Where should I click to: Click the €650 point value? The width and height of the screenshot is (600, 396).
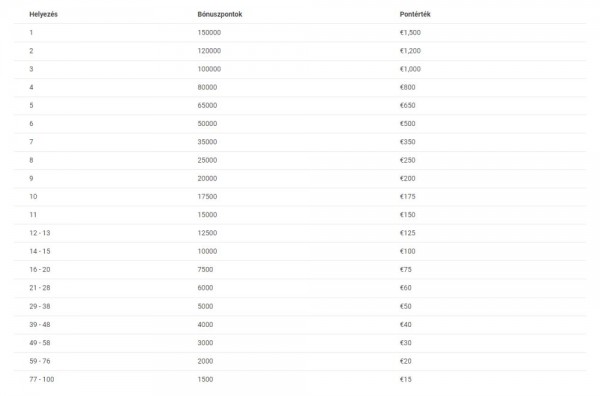[x=407, y=105]
